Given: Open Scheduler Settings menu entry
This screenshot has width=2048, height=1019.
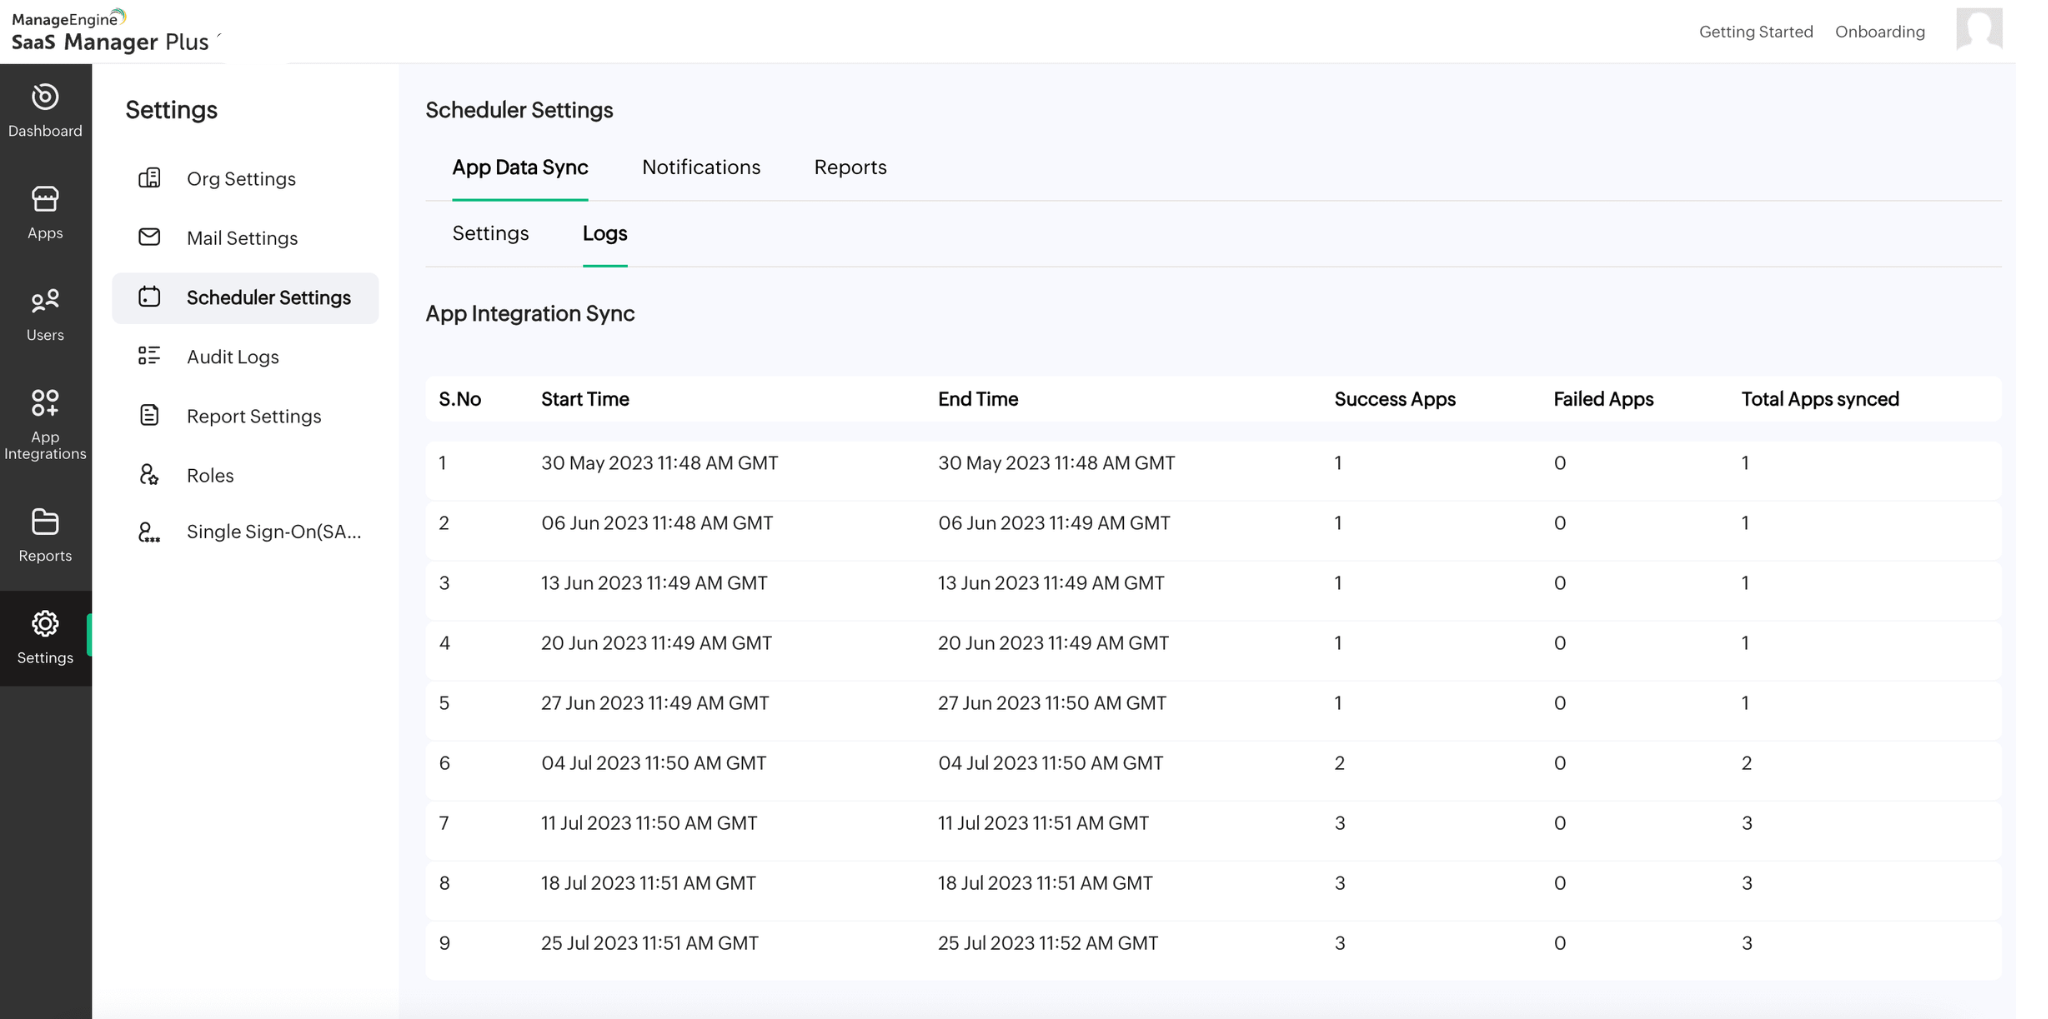Looking at the screenshot, I should pyautogui.click(x=268, y=298).
